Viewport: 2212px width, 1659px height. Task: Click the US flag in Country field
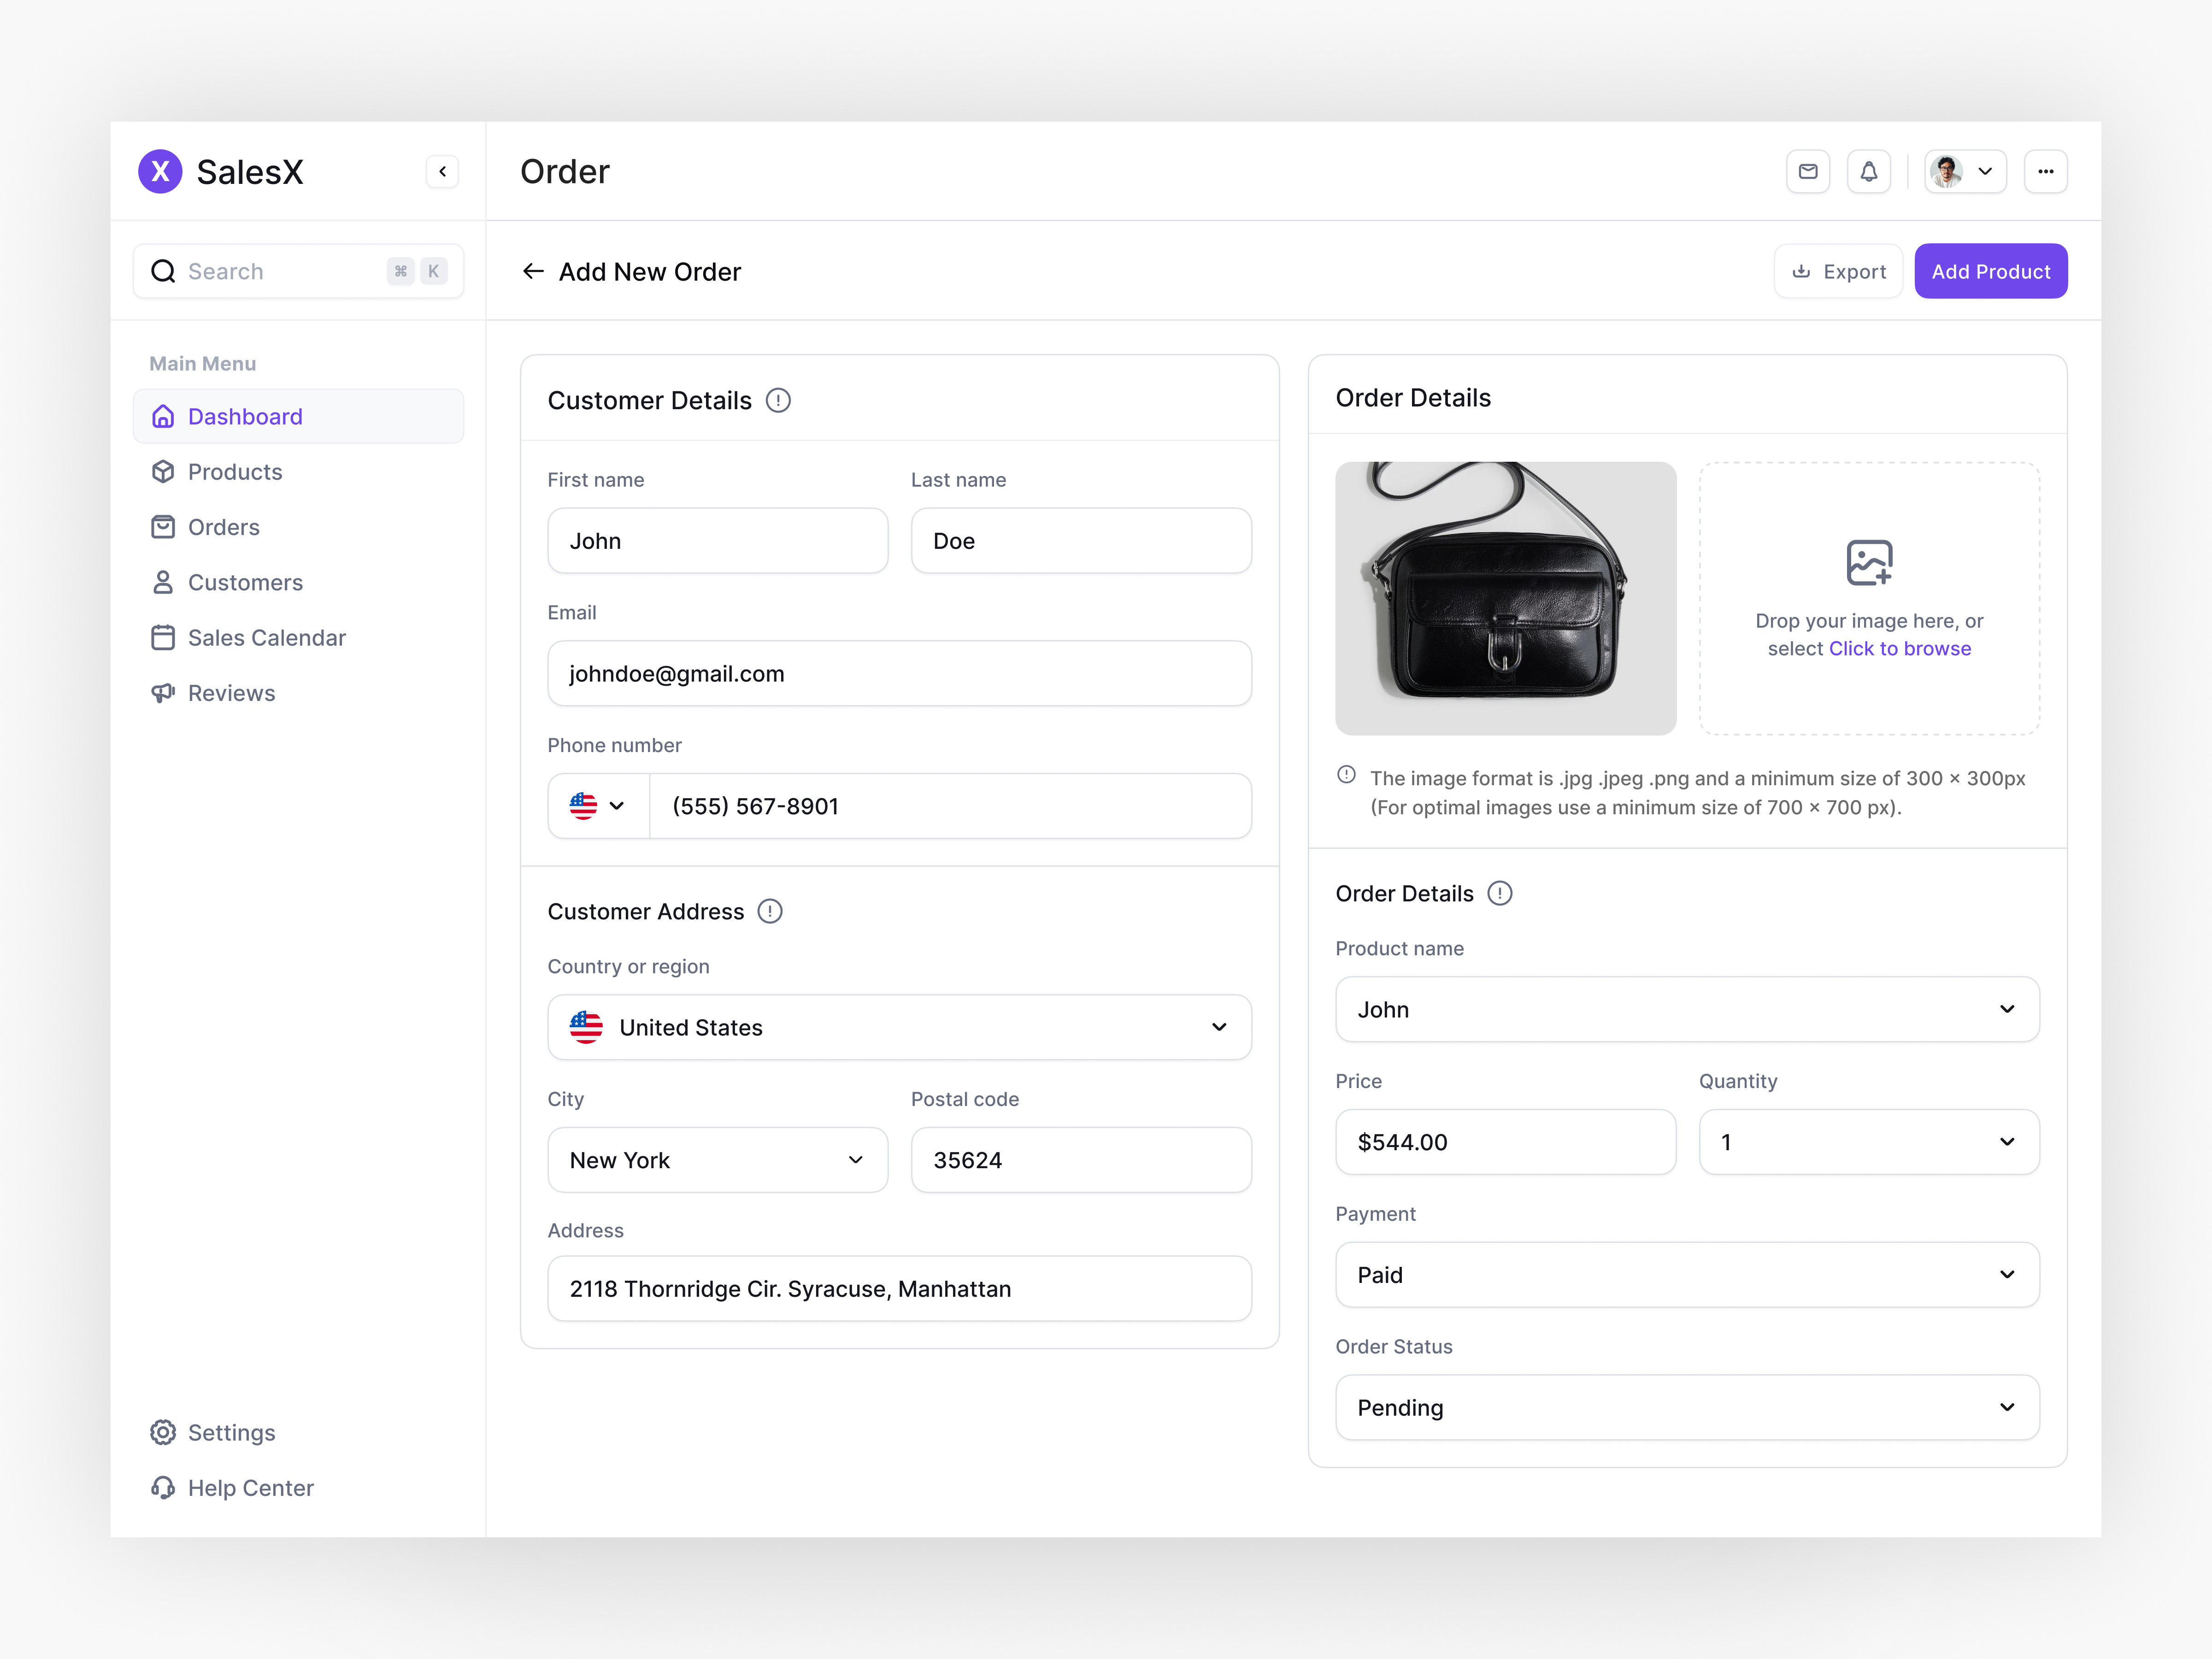pyautogui.click(x=586, y=1027)
